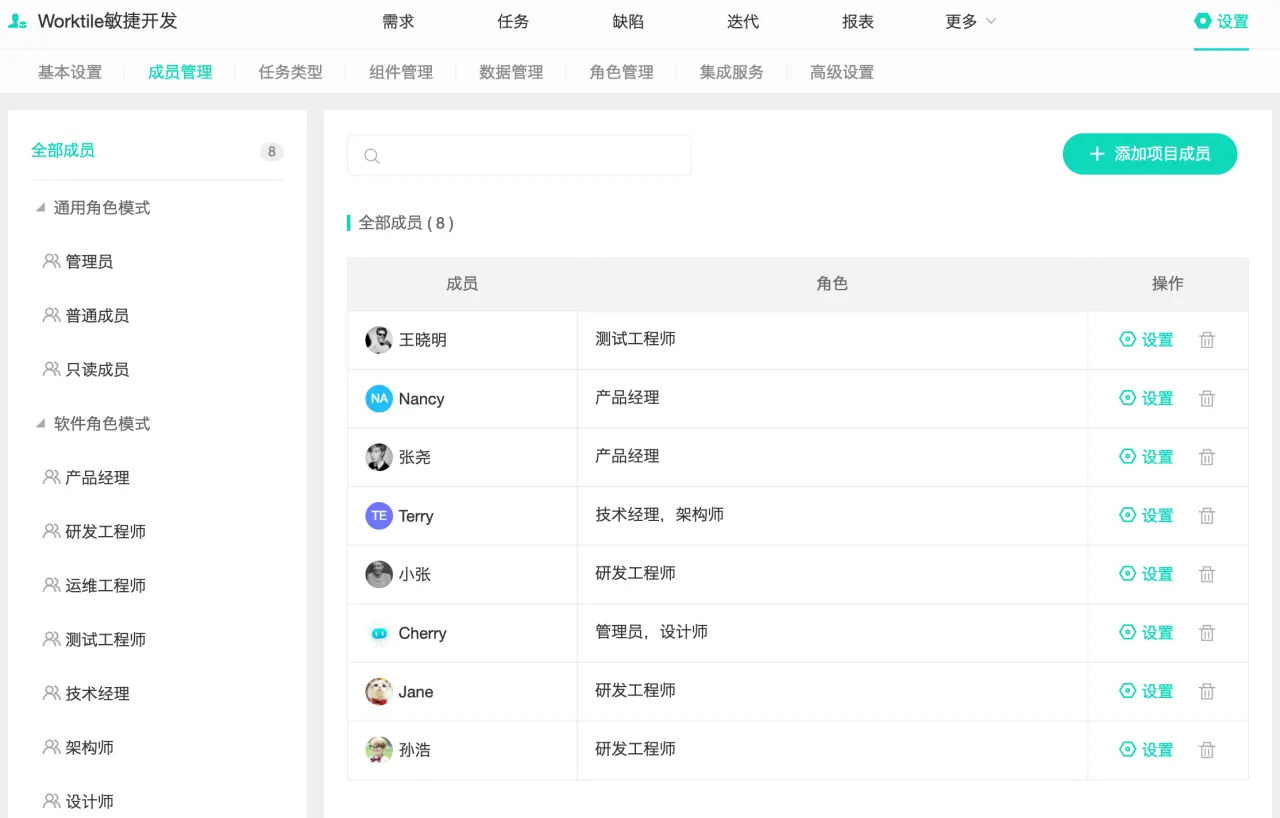Image resolution: width=1280 pixels, height=818 pixels.
Task: Open the 报表 section
Action: pos(858,21)
